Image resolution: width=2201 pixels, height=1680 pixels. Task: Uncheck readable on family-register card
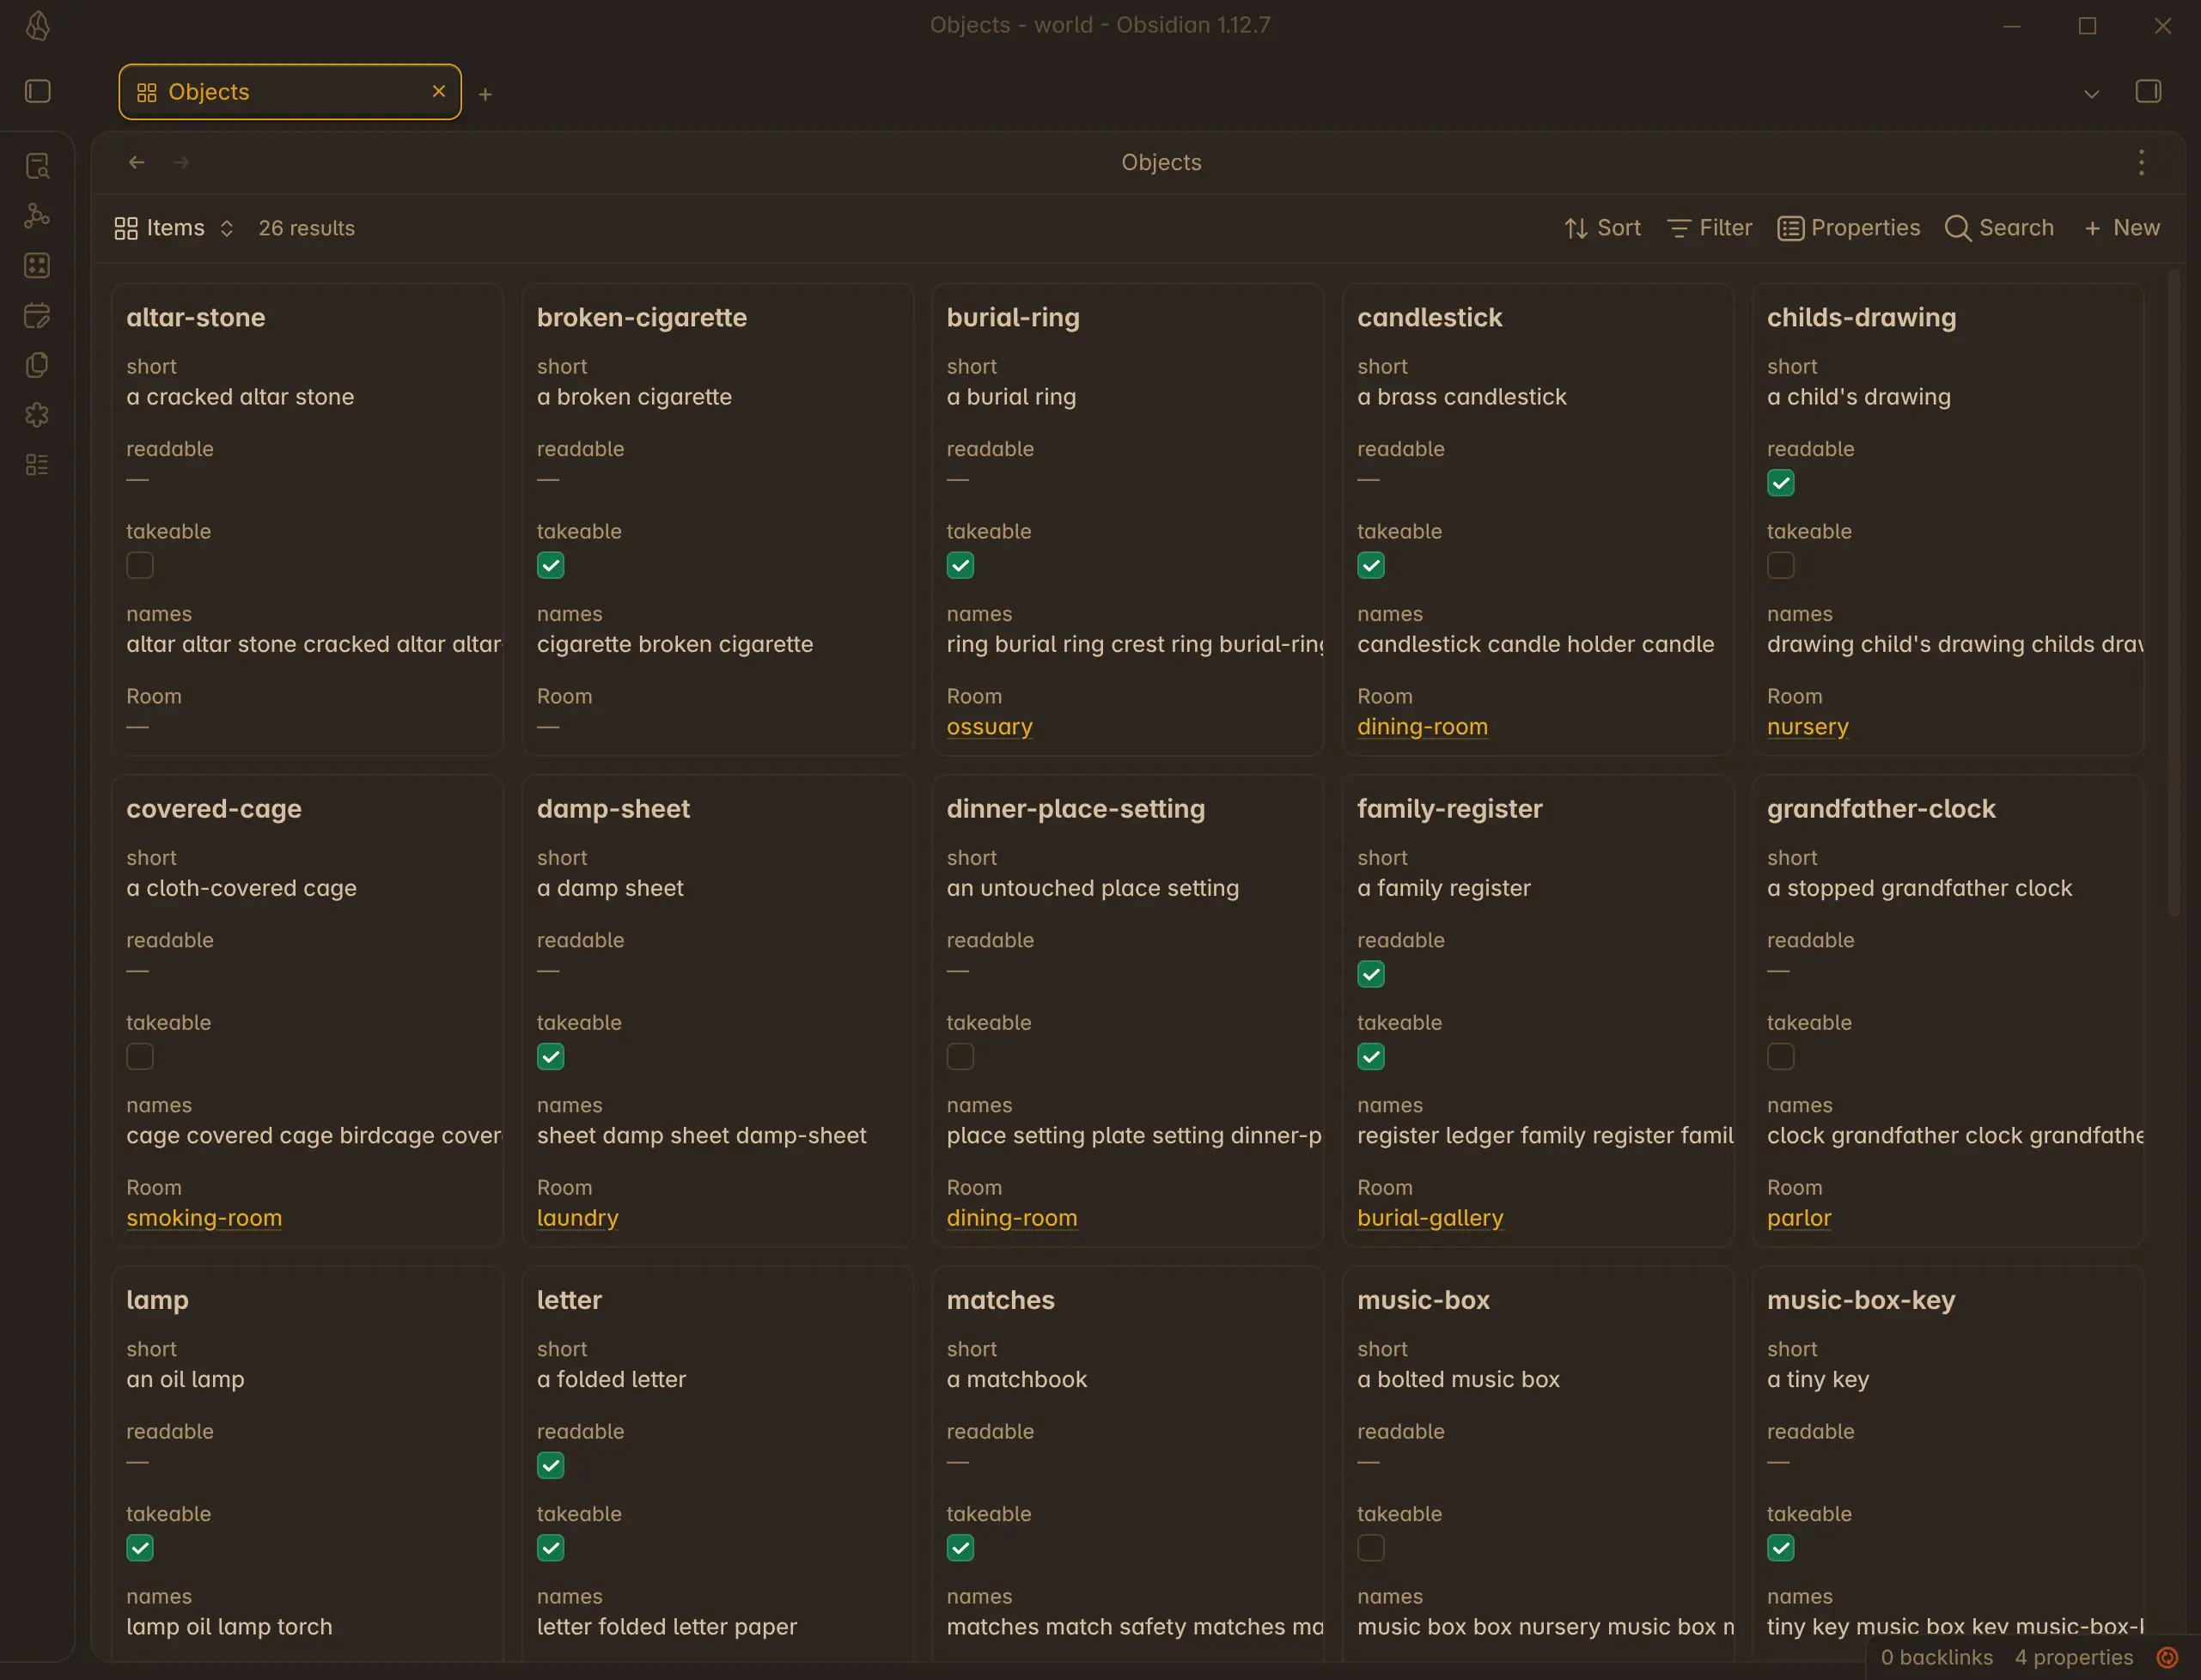1371,974
